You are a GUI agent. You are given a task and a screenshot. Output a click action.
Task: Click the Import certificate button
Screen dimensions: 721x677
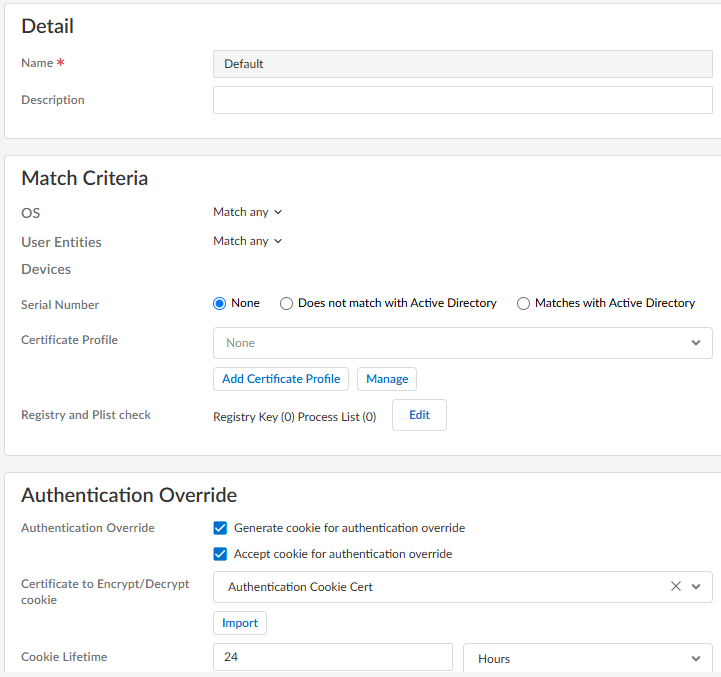coord(239,623)
